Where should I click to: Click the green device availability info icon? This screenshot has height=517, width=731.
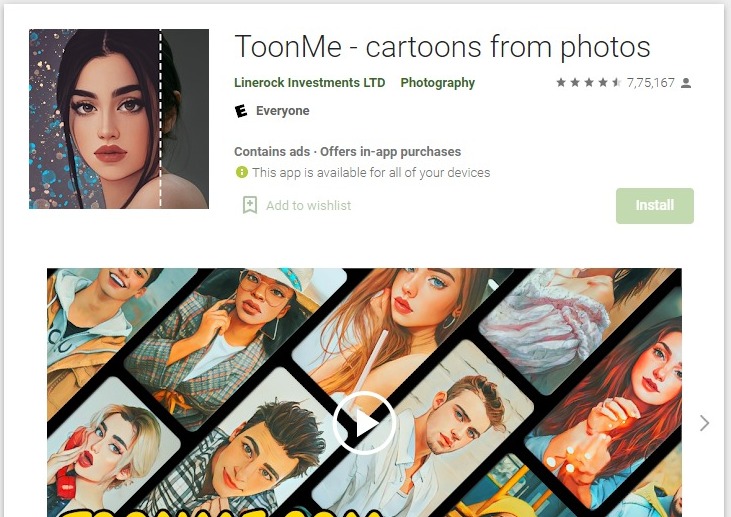coord(241,172)
